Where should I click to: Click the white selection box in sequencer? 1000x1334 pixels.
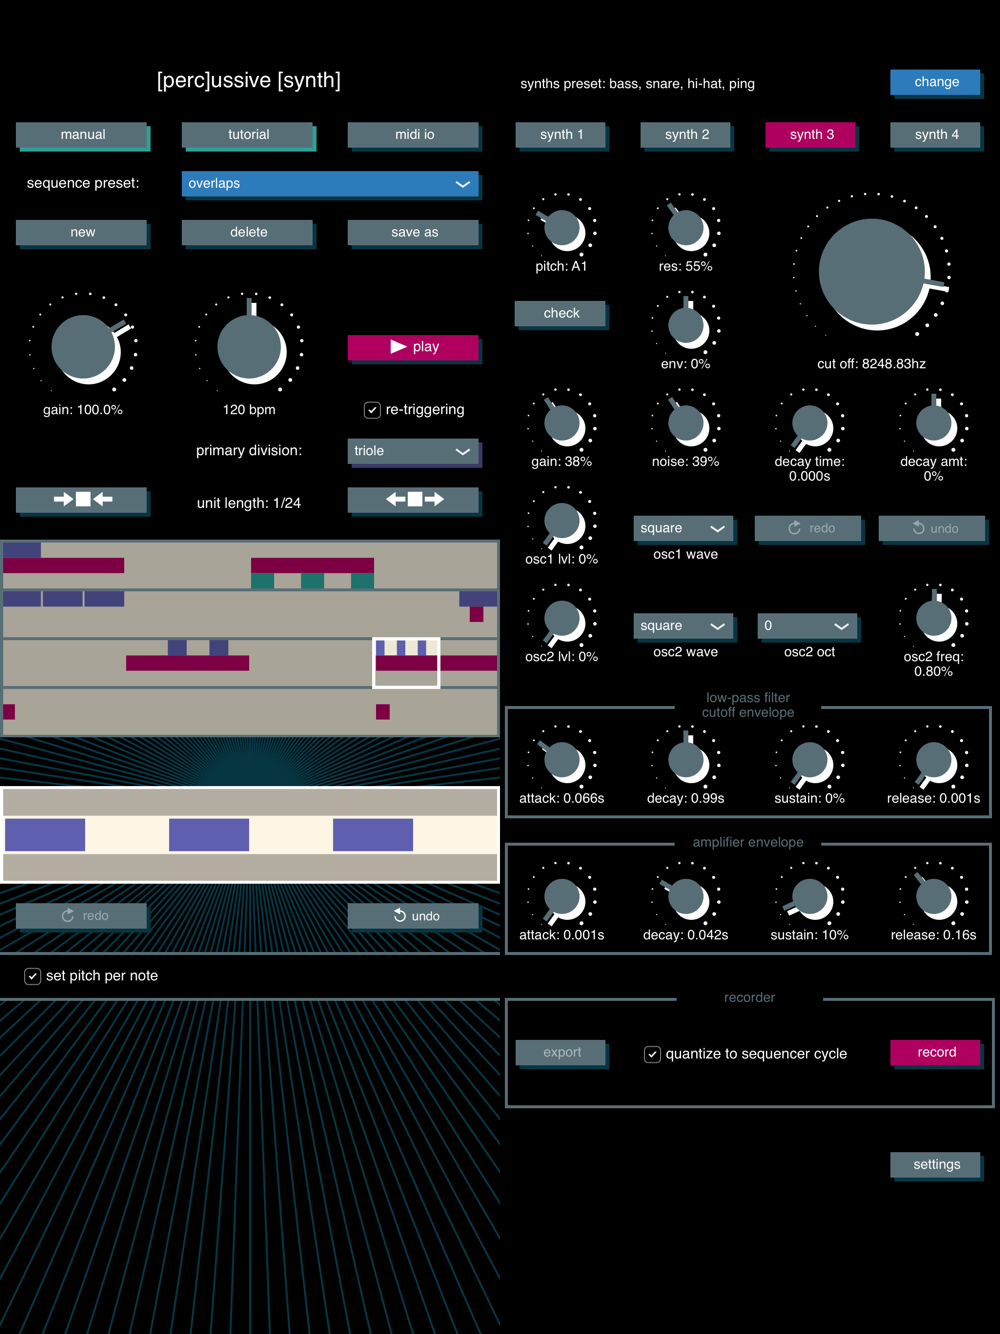[x=406, y=663]
